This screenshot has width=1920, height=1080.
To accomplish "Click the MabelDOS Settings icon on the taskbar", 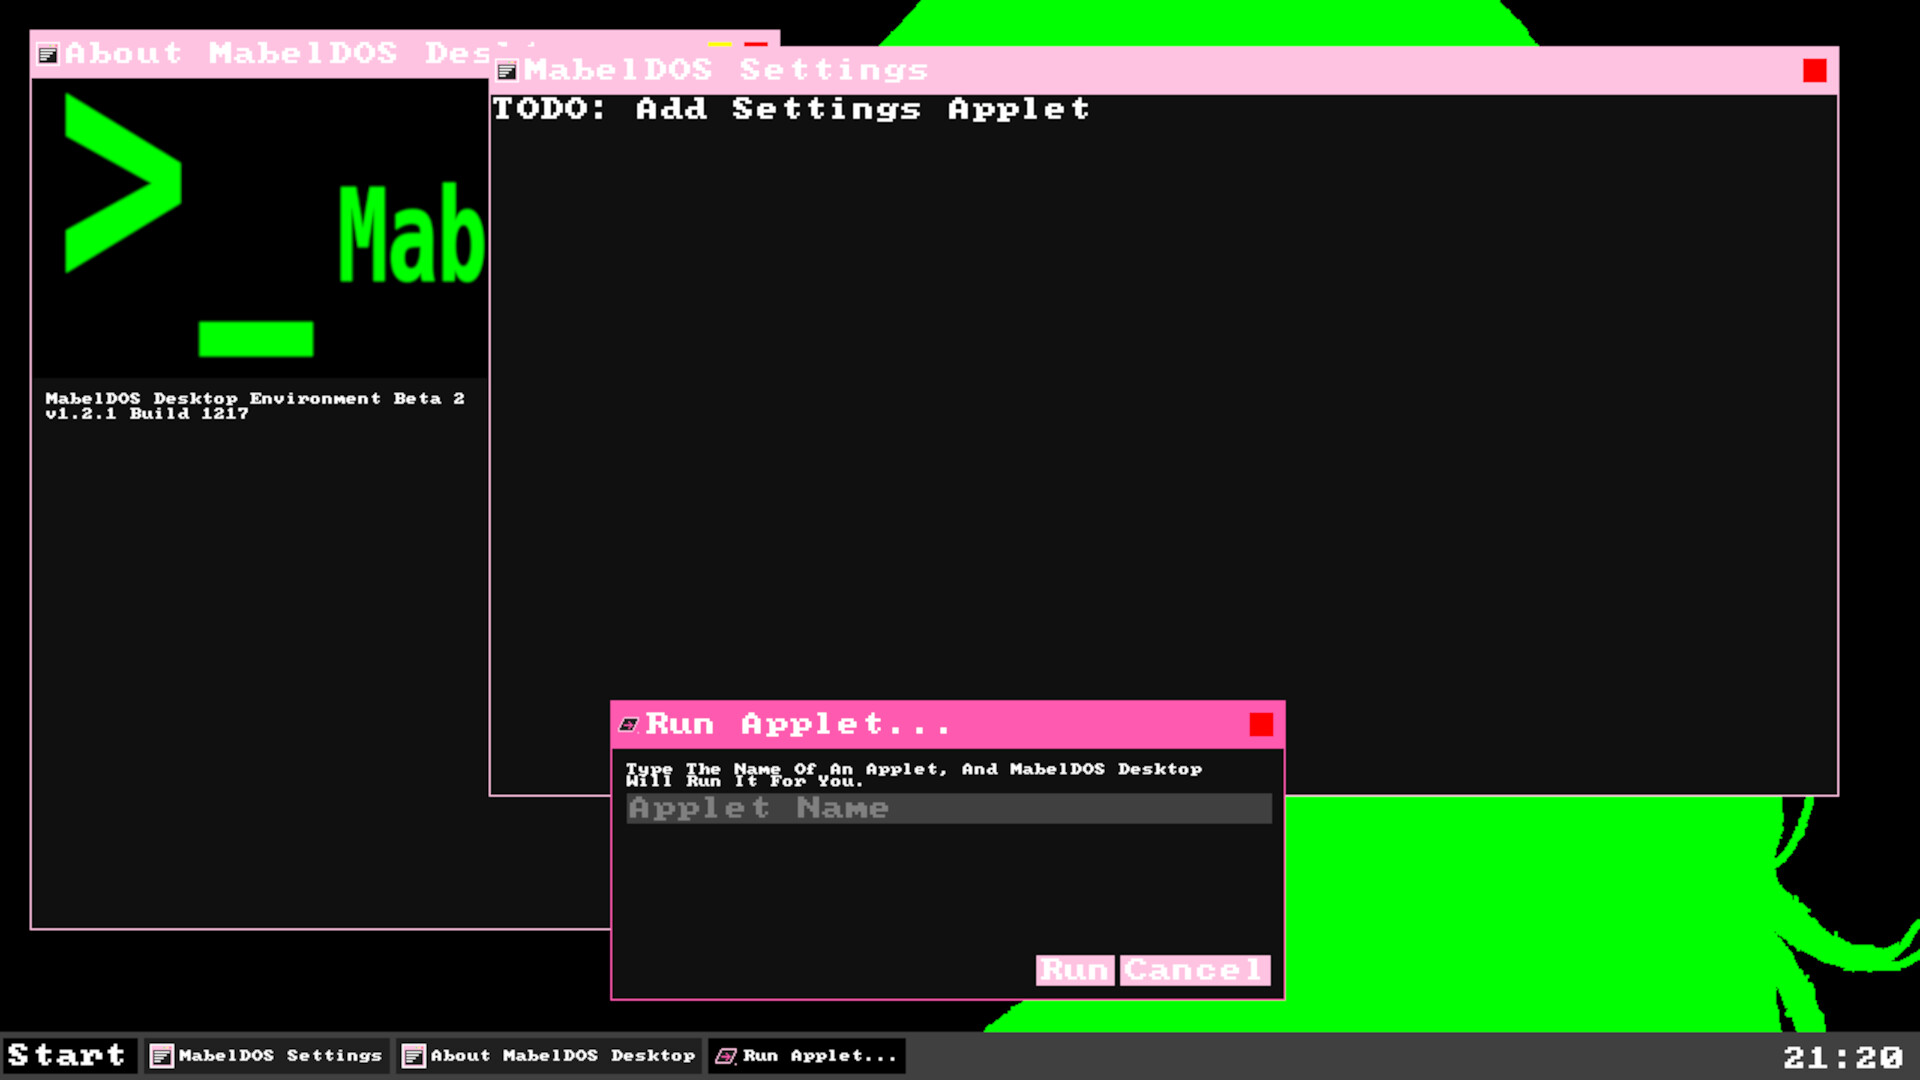I will 162,1056.
